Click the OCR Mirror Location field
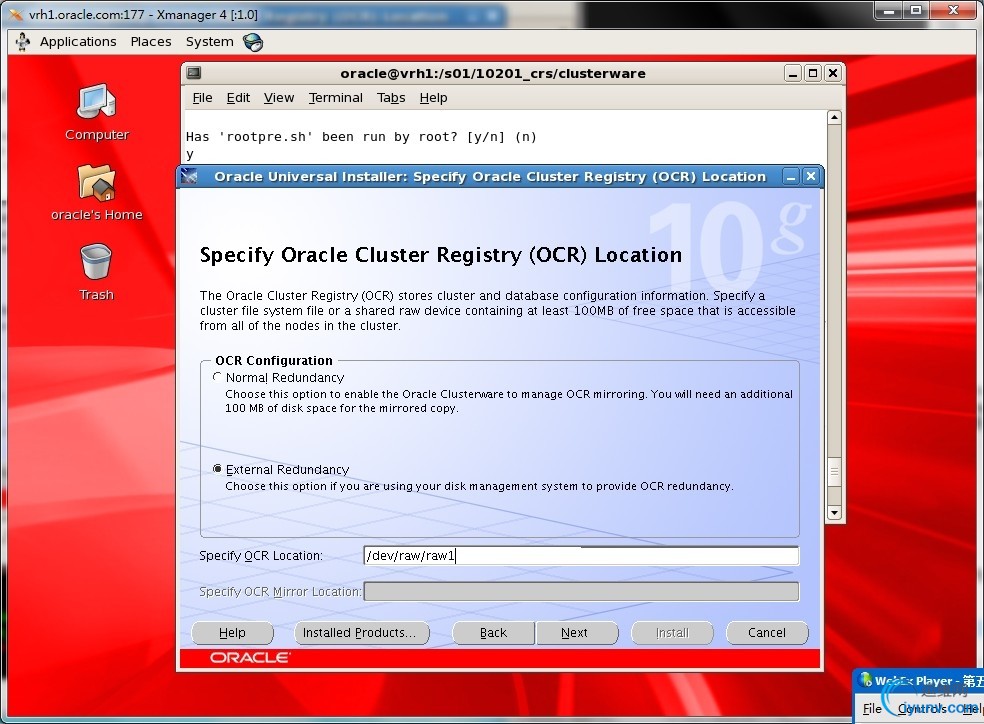 [x=581, y=591]
